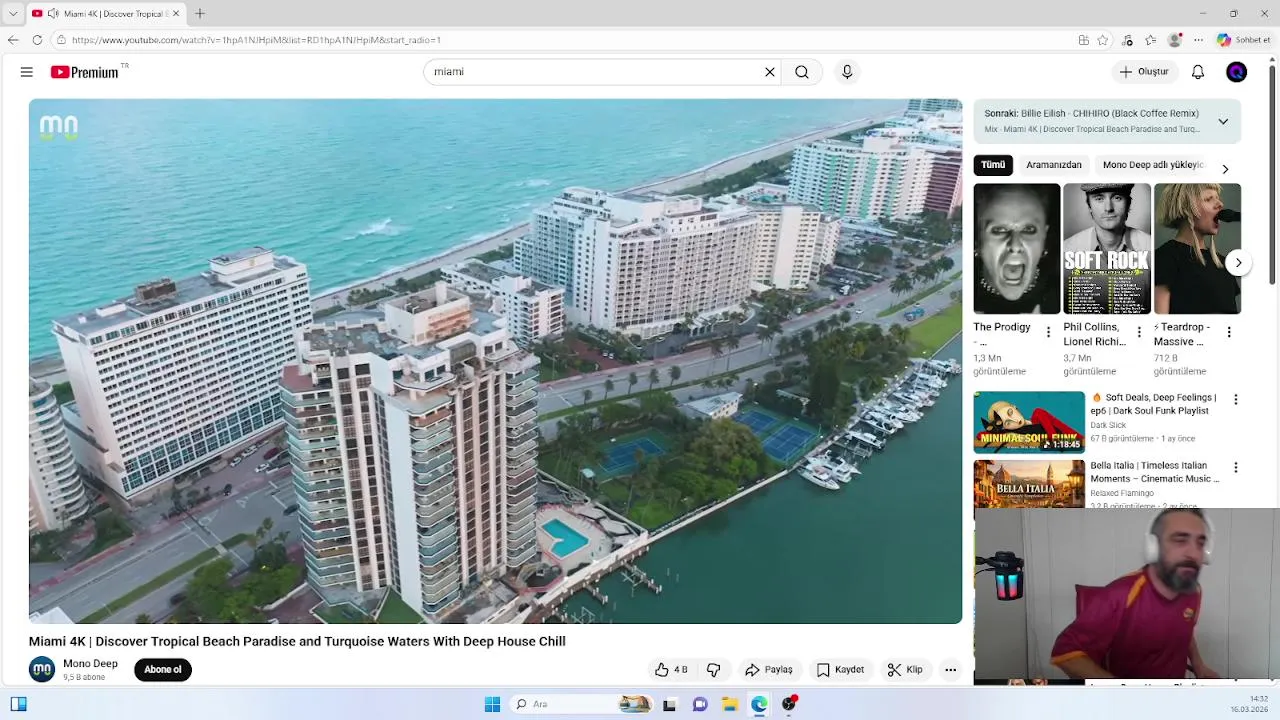Image resolution: width=1280 pixels, height=720 pixels.
Task: Open the Soft Rock video thumbnail
Action: coord(1107,249)
